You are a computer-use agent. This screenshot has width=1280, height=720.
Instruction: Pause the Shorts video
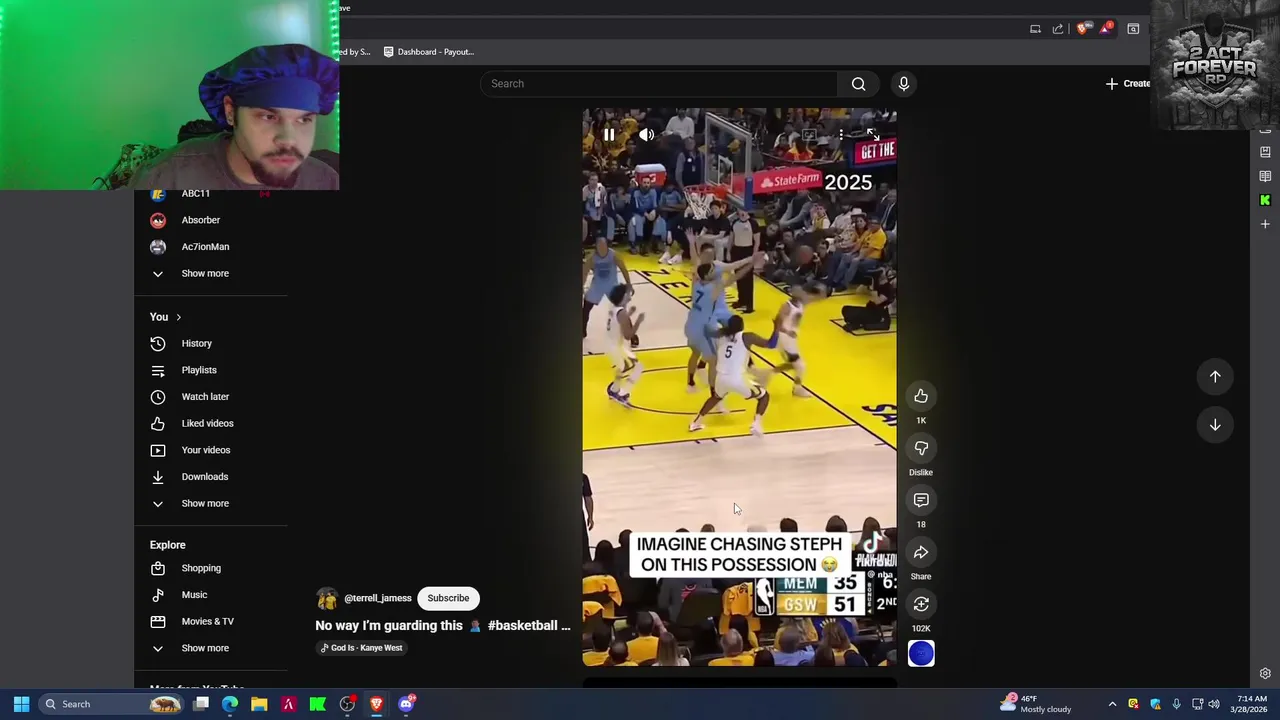(x=609, y=134)
